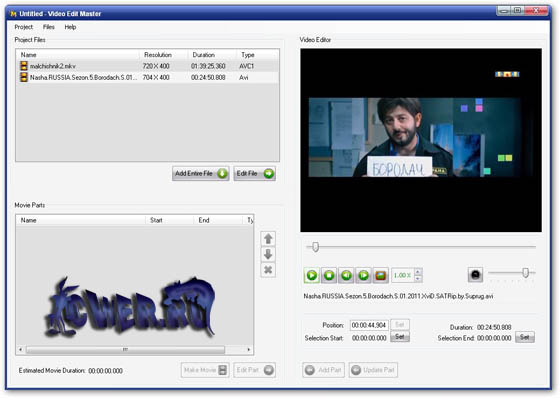Click the Edit File button

tap(255, 174)
